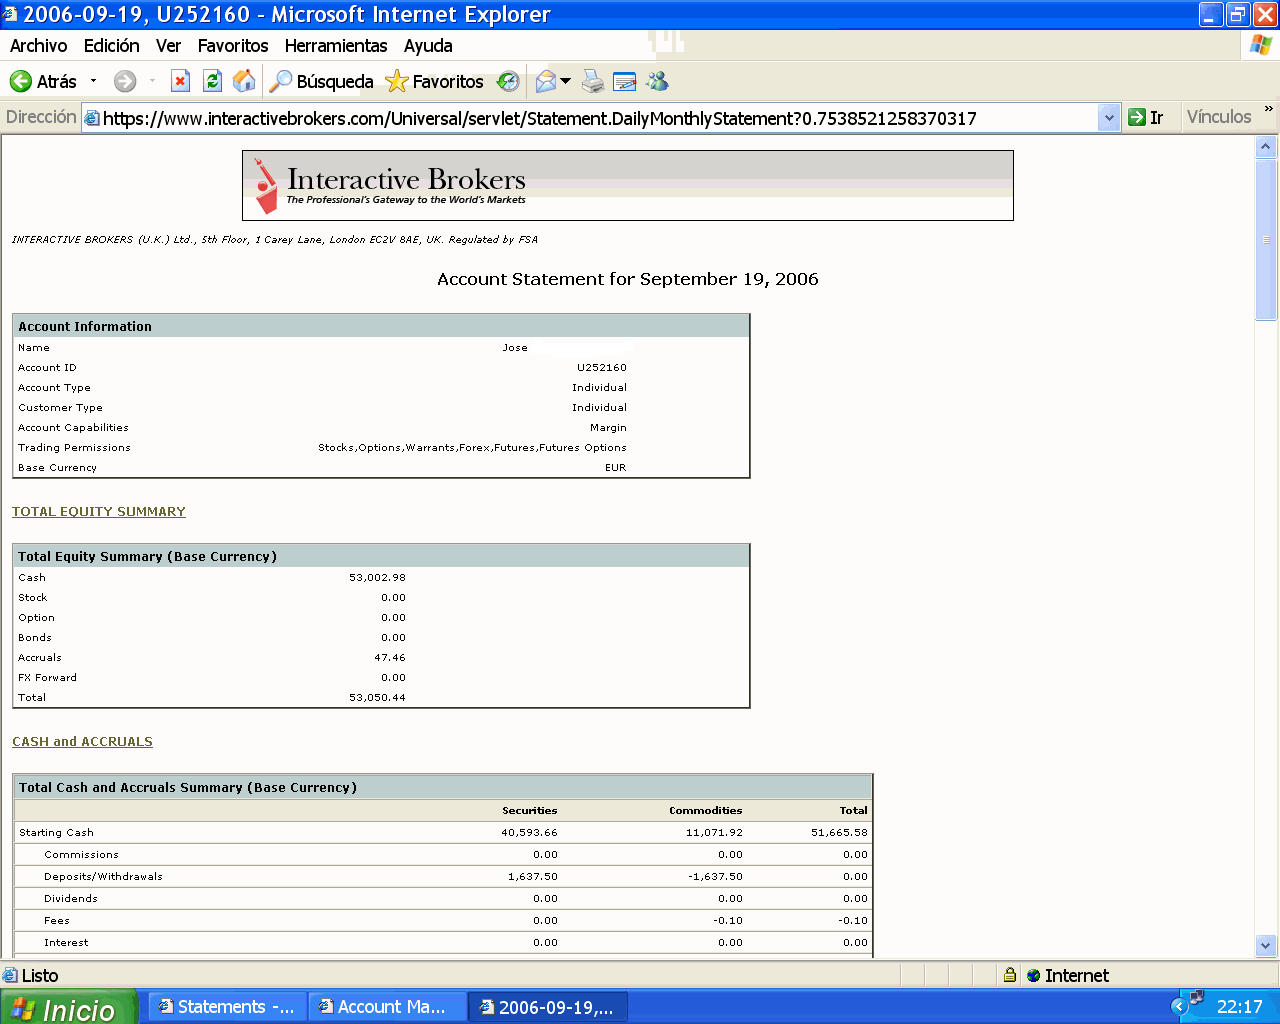The image size is (1280, 1024).
Task: Click the mail envelope icon
Action: 546,82
